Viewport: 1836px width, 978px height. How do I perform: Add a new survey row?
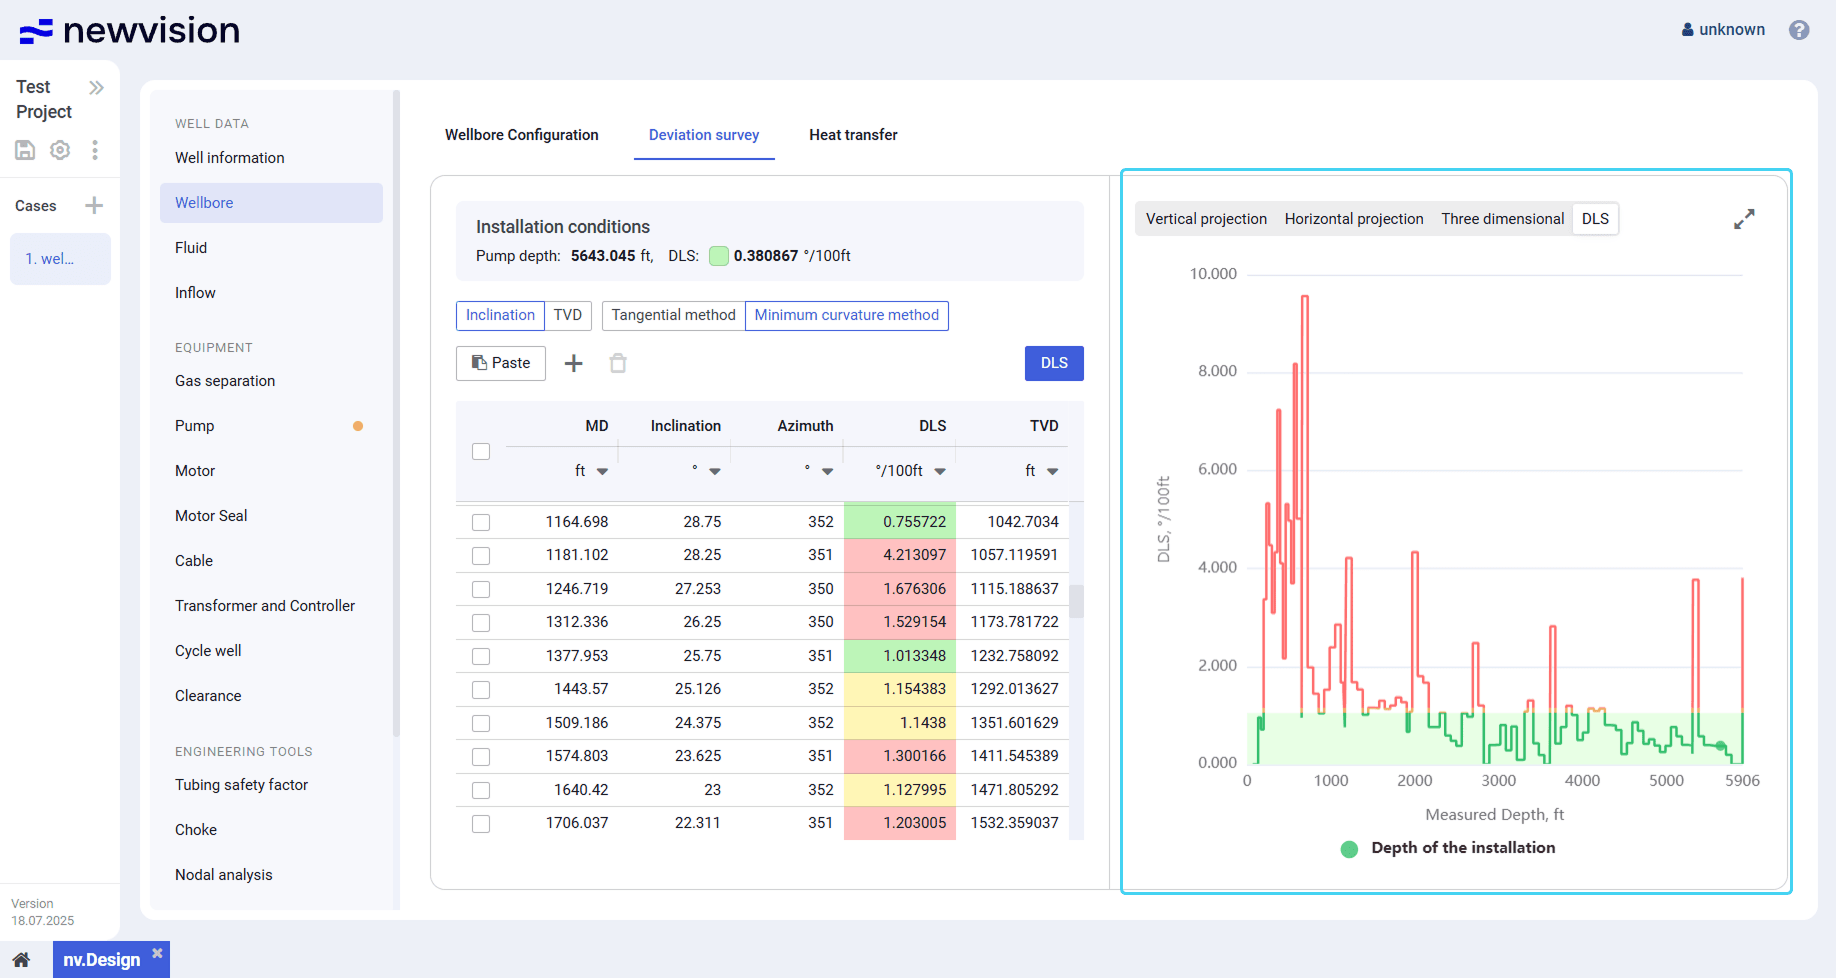click(573, 363)
